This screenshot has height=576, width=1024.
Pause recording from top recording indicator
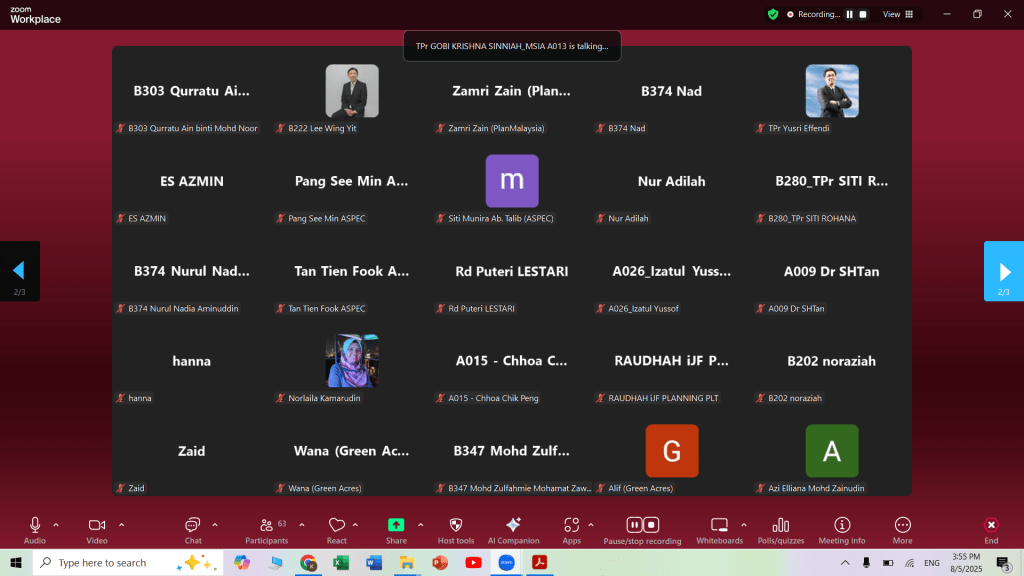point(850,14)
